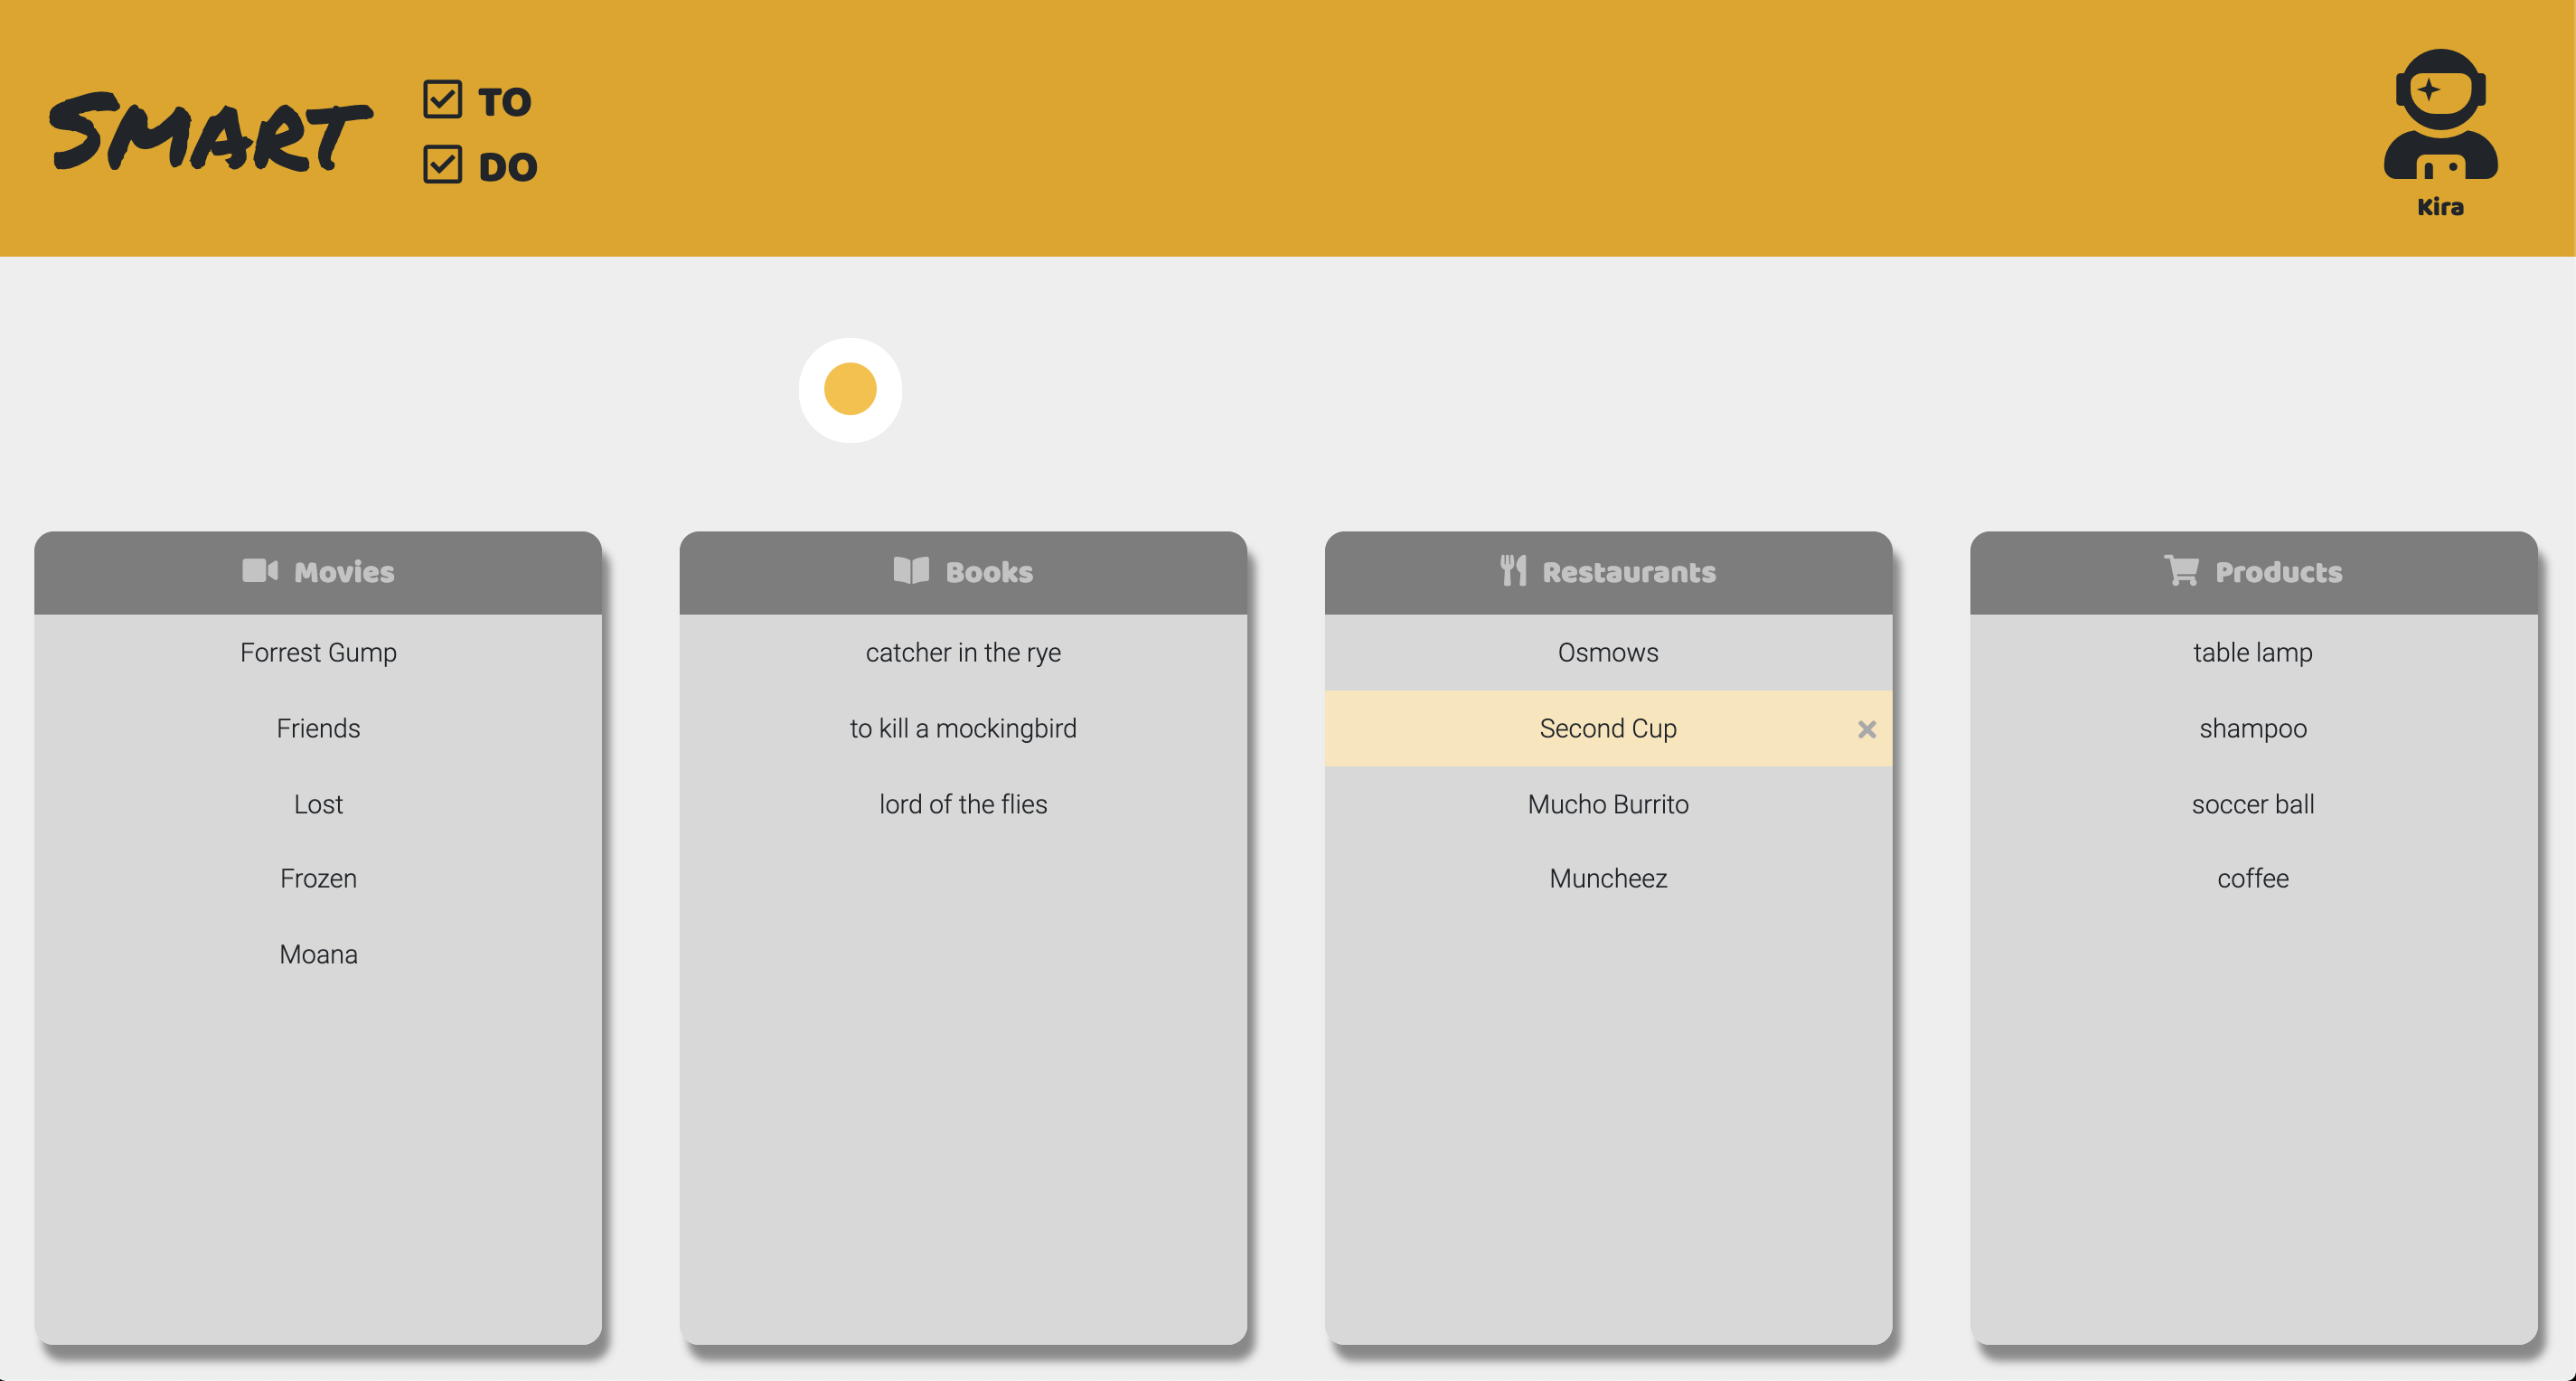Toggle the checkbox next to TO
Viewport: 2576px width, 1381px height.
point(442,100)
